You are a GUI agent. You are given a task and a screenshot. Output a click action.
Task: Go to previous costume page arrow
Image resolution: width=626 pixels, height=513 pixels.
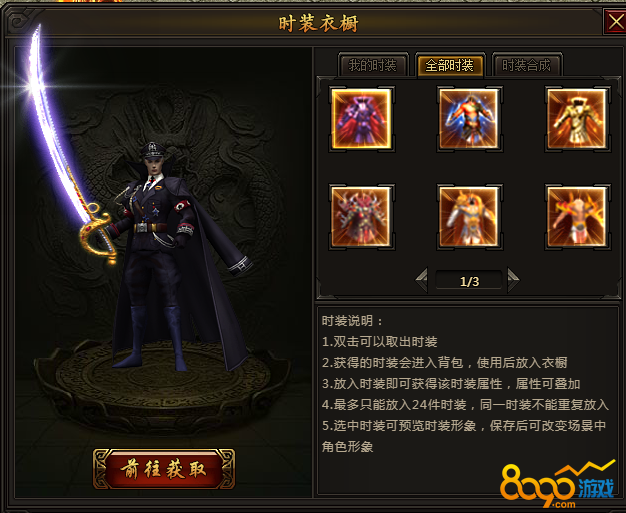[x=422, y=280]
